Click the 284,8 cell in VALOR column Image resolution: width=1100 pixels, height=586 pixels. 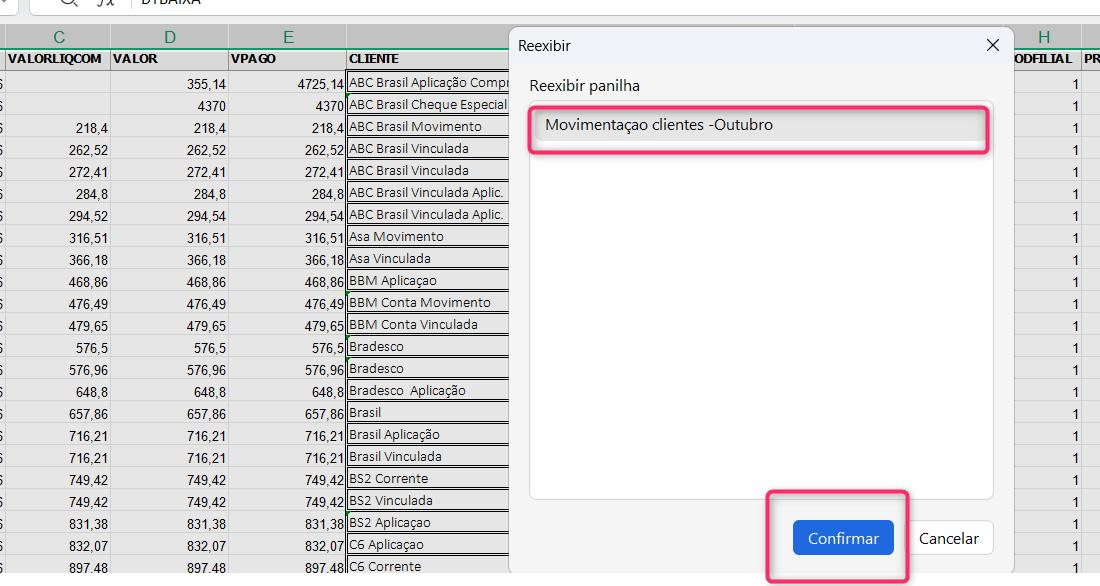pyautogui.click(x=170, y=194)
